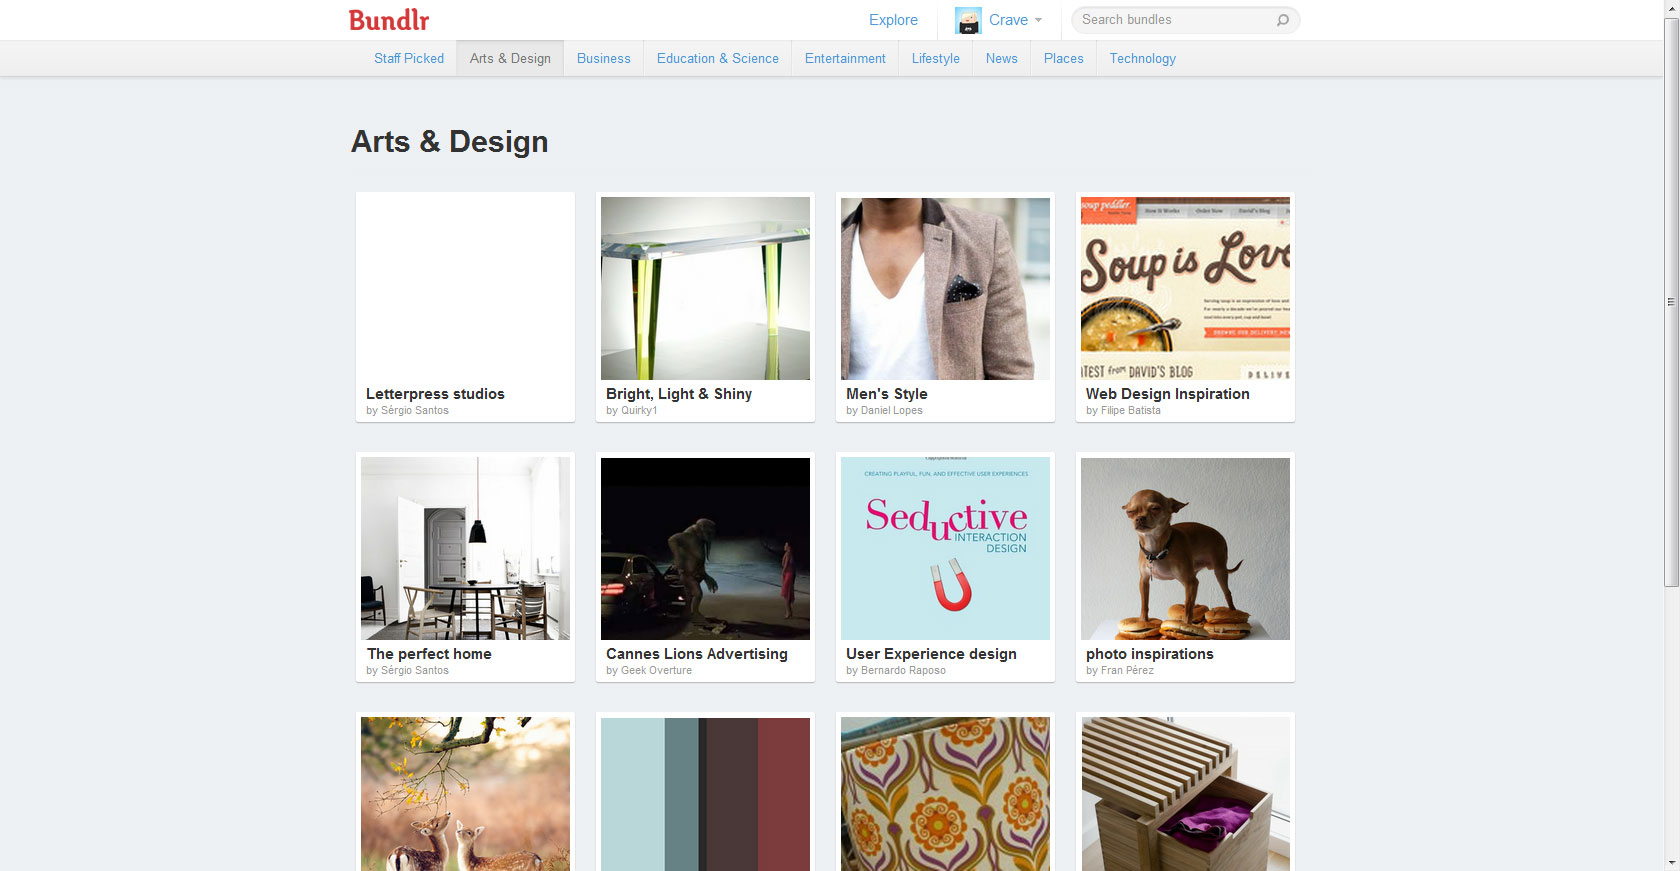Visit author Fran Pérez's profile

coord(1127,671)
